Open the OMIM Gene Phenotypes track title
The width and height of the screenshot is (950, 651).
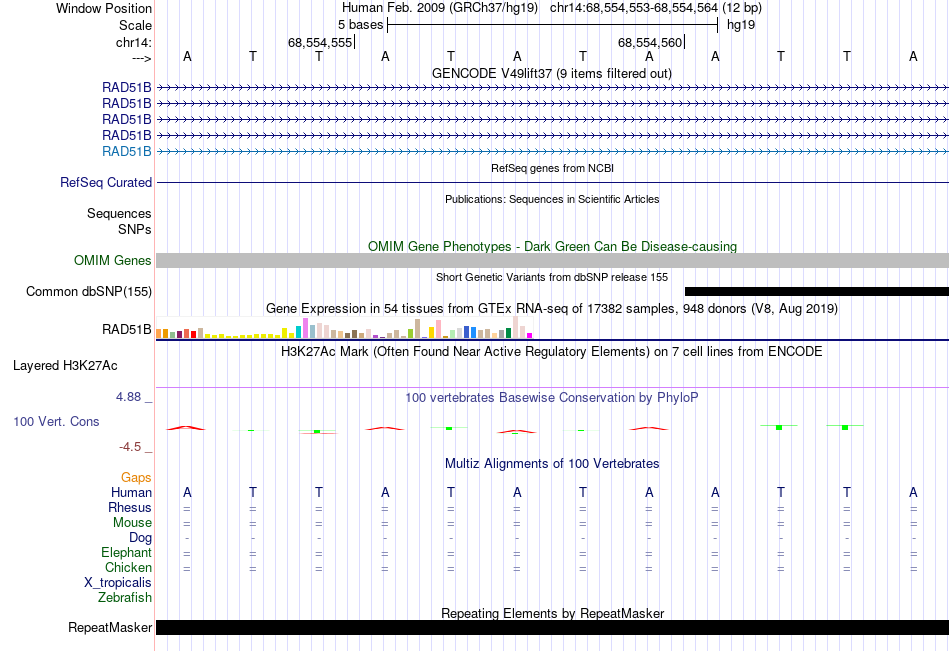point(552,246)
